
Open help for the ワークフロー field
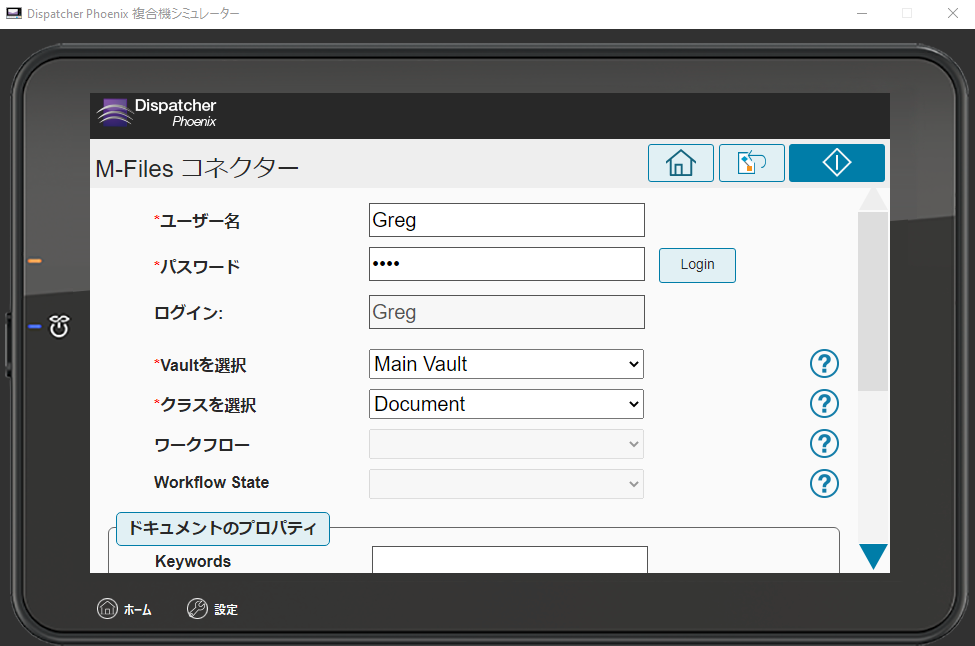point(824,443)
